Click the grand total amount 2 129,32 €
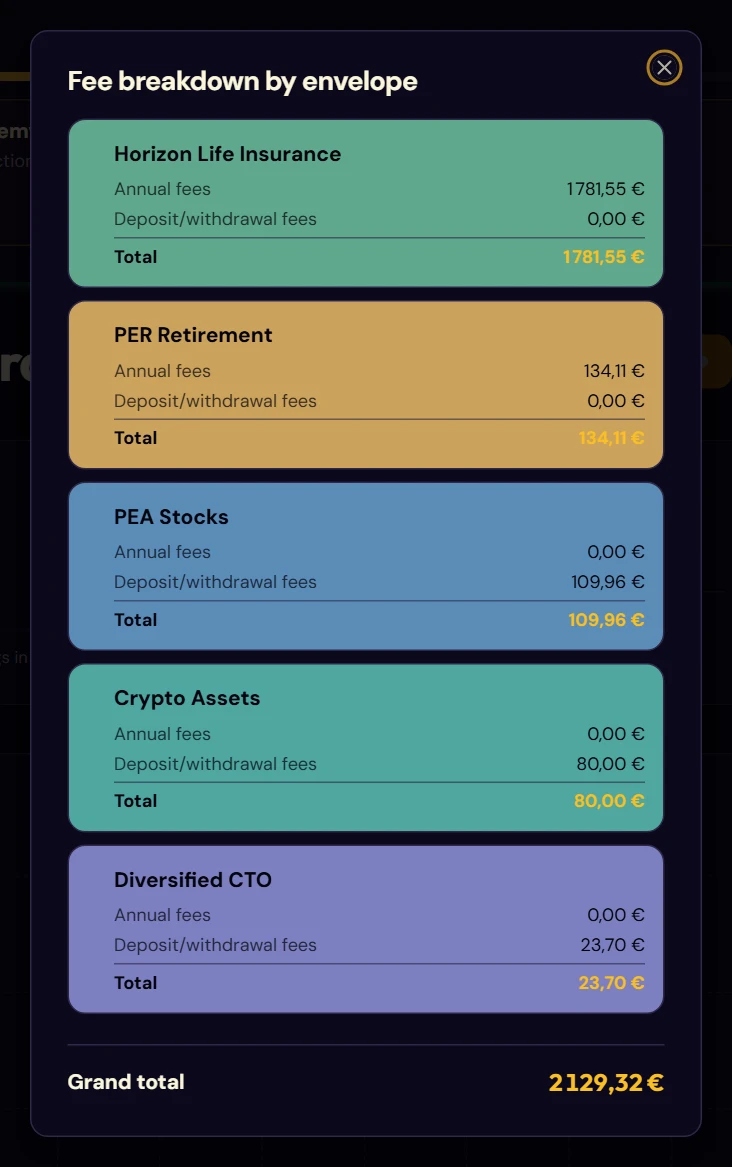Viewport: 732px width, 1167px height. click(606, 1082)
